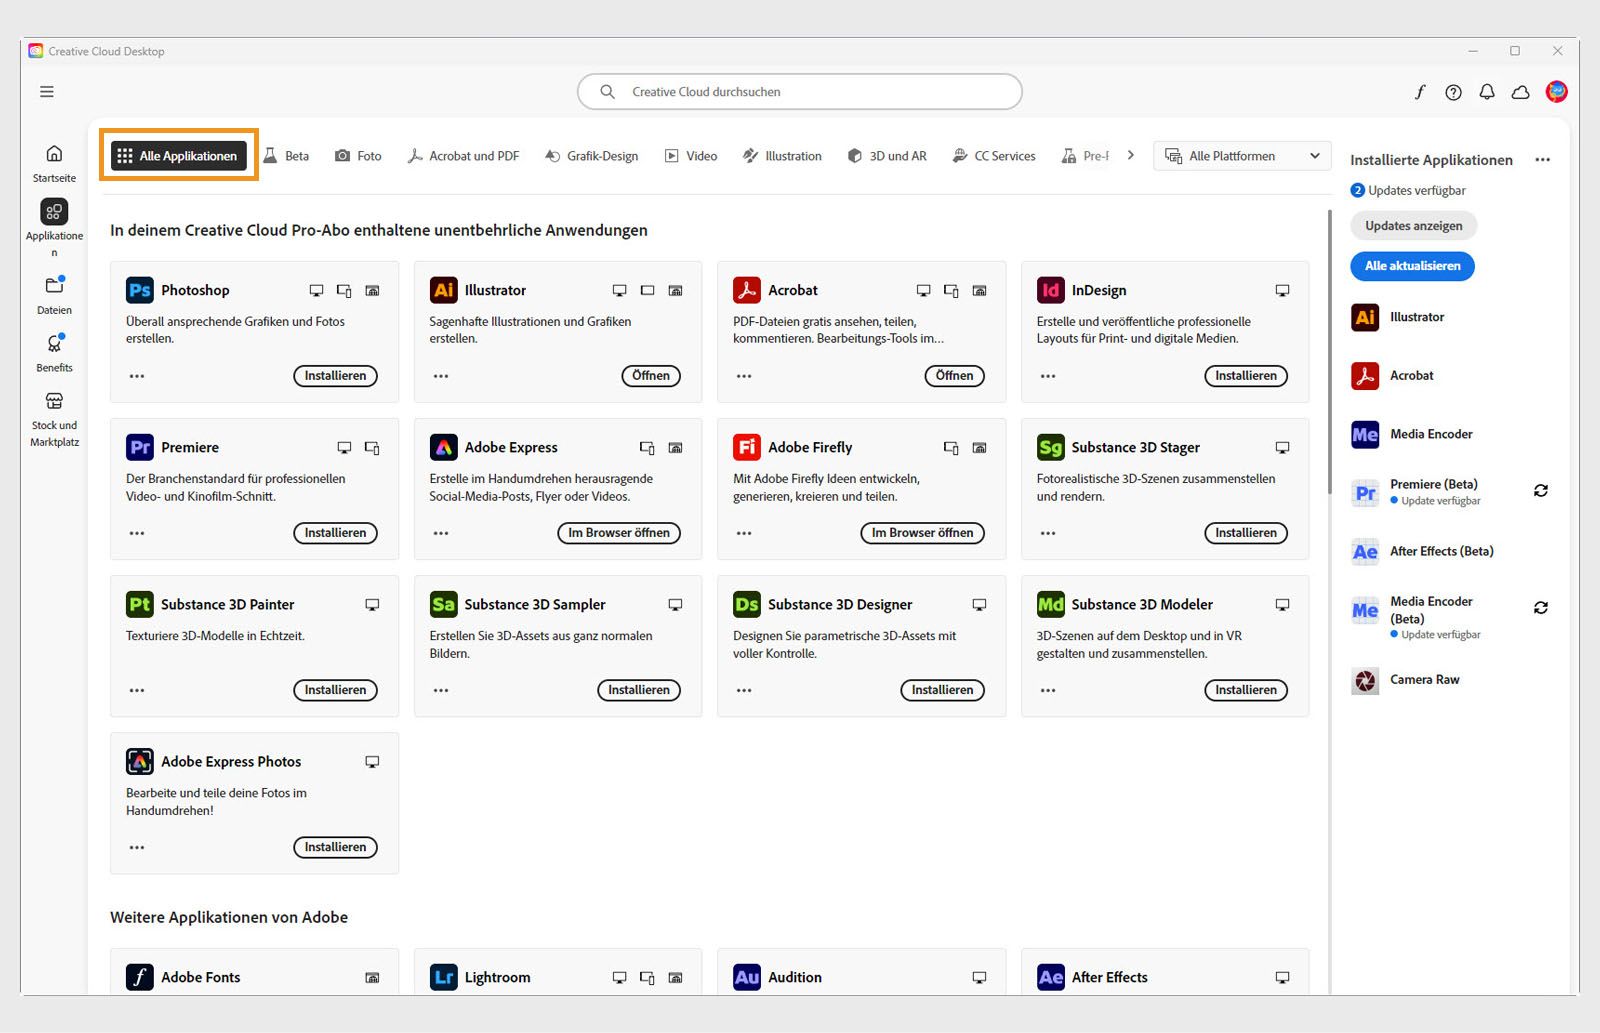Click the notifications bell icon
Viewport: 1600px width, 1033px height.
(1487, 91)
